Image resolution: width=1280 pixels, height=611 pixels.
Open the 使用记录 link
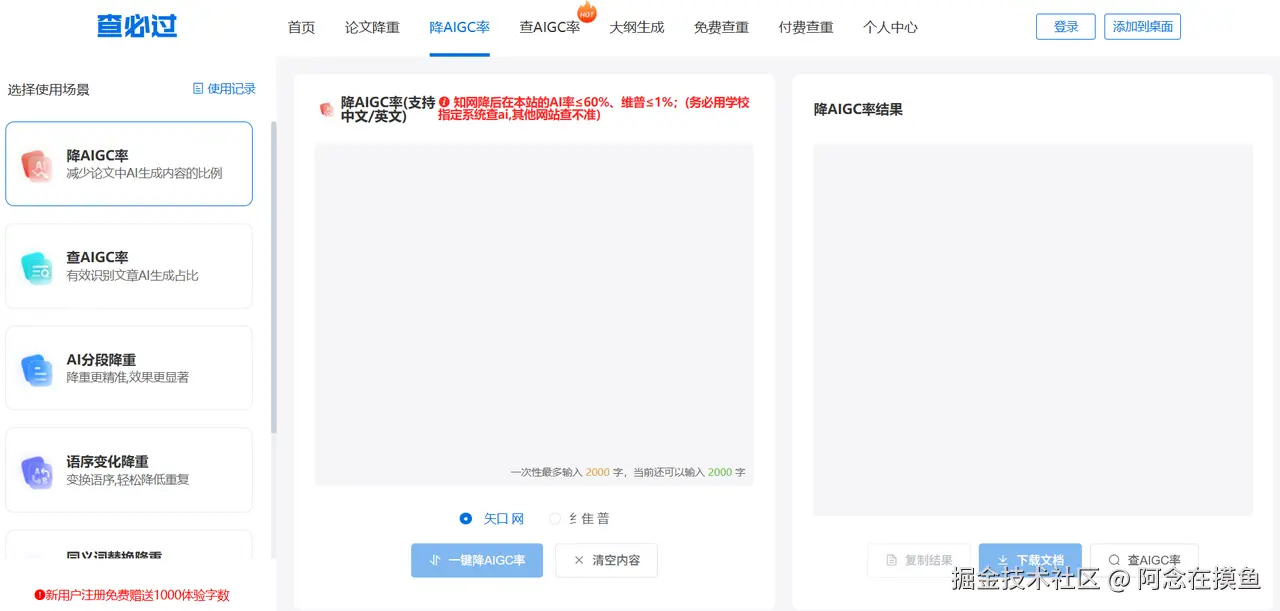pyautogui.click(x=224, y=89)
